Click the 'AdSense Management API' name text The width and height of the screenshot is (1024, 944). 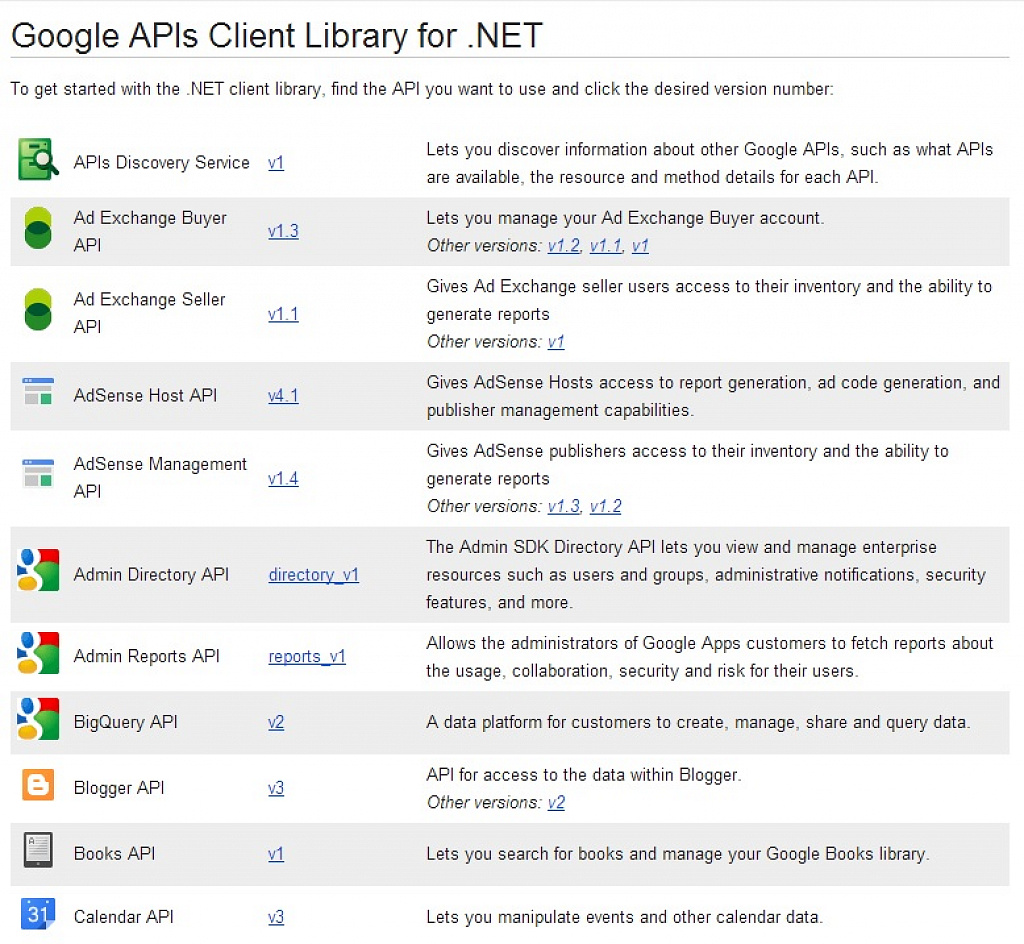160,477
